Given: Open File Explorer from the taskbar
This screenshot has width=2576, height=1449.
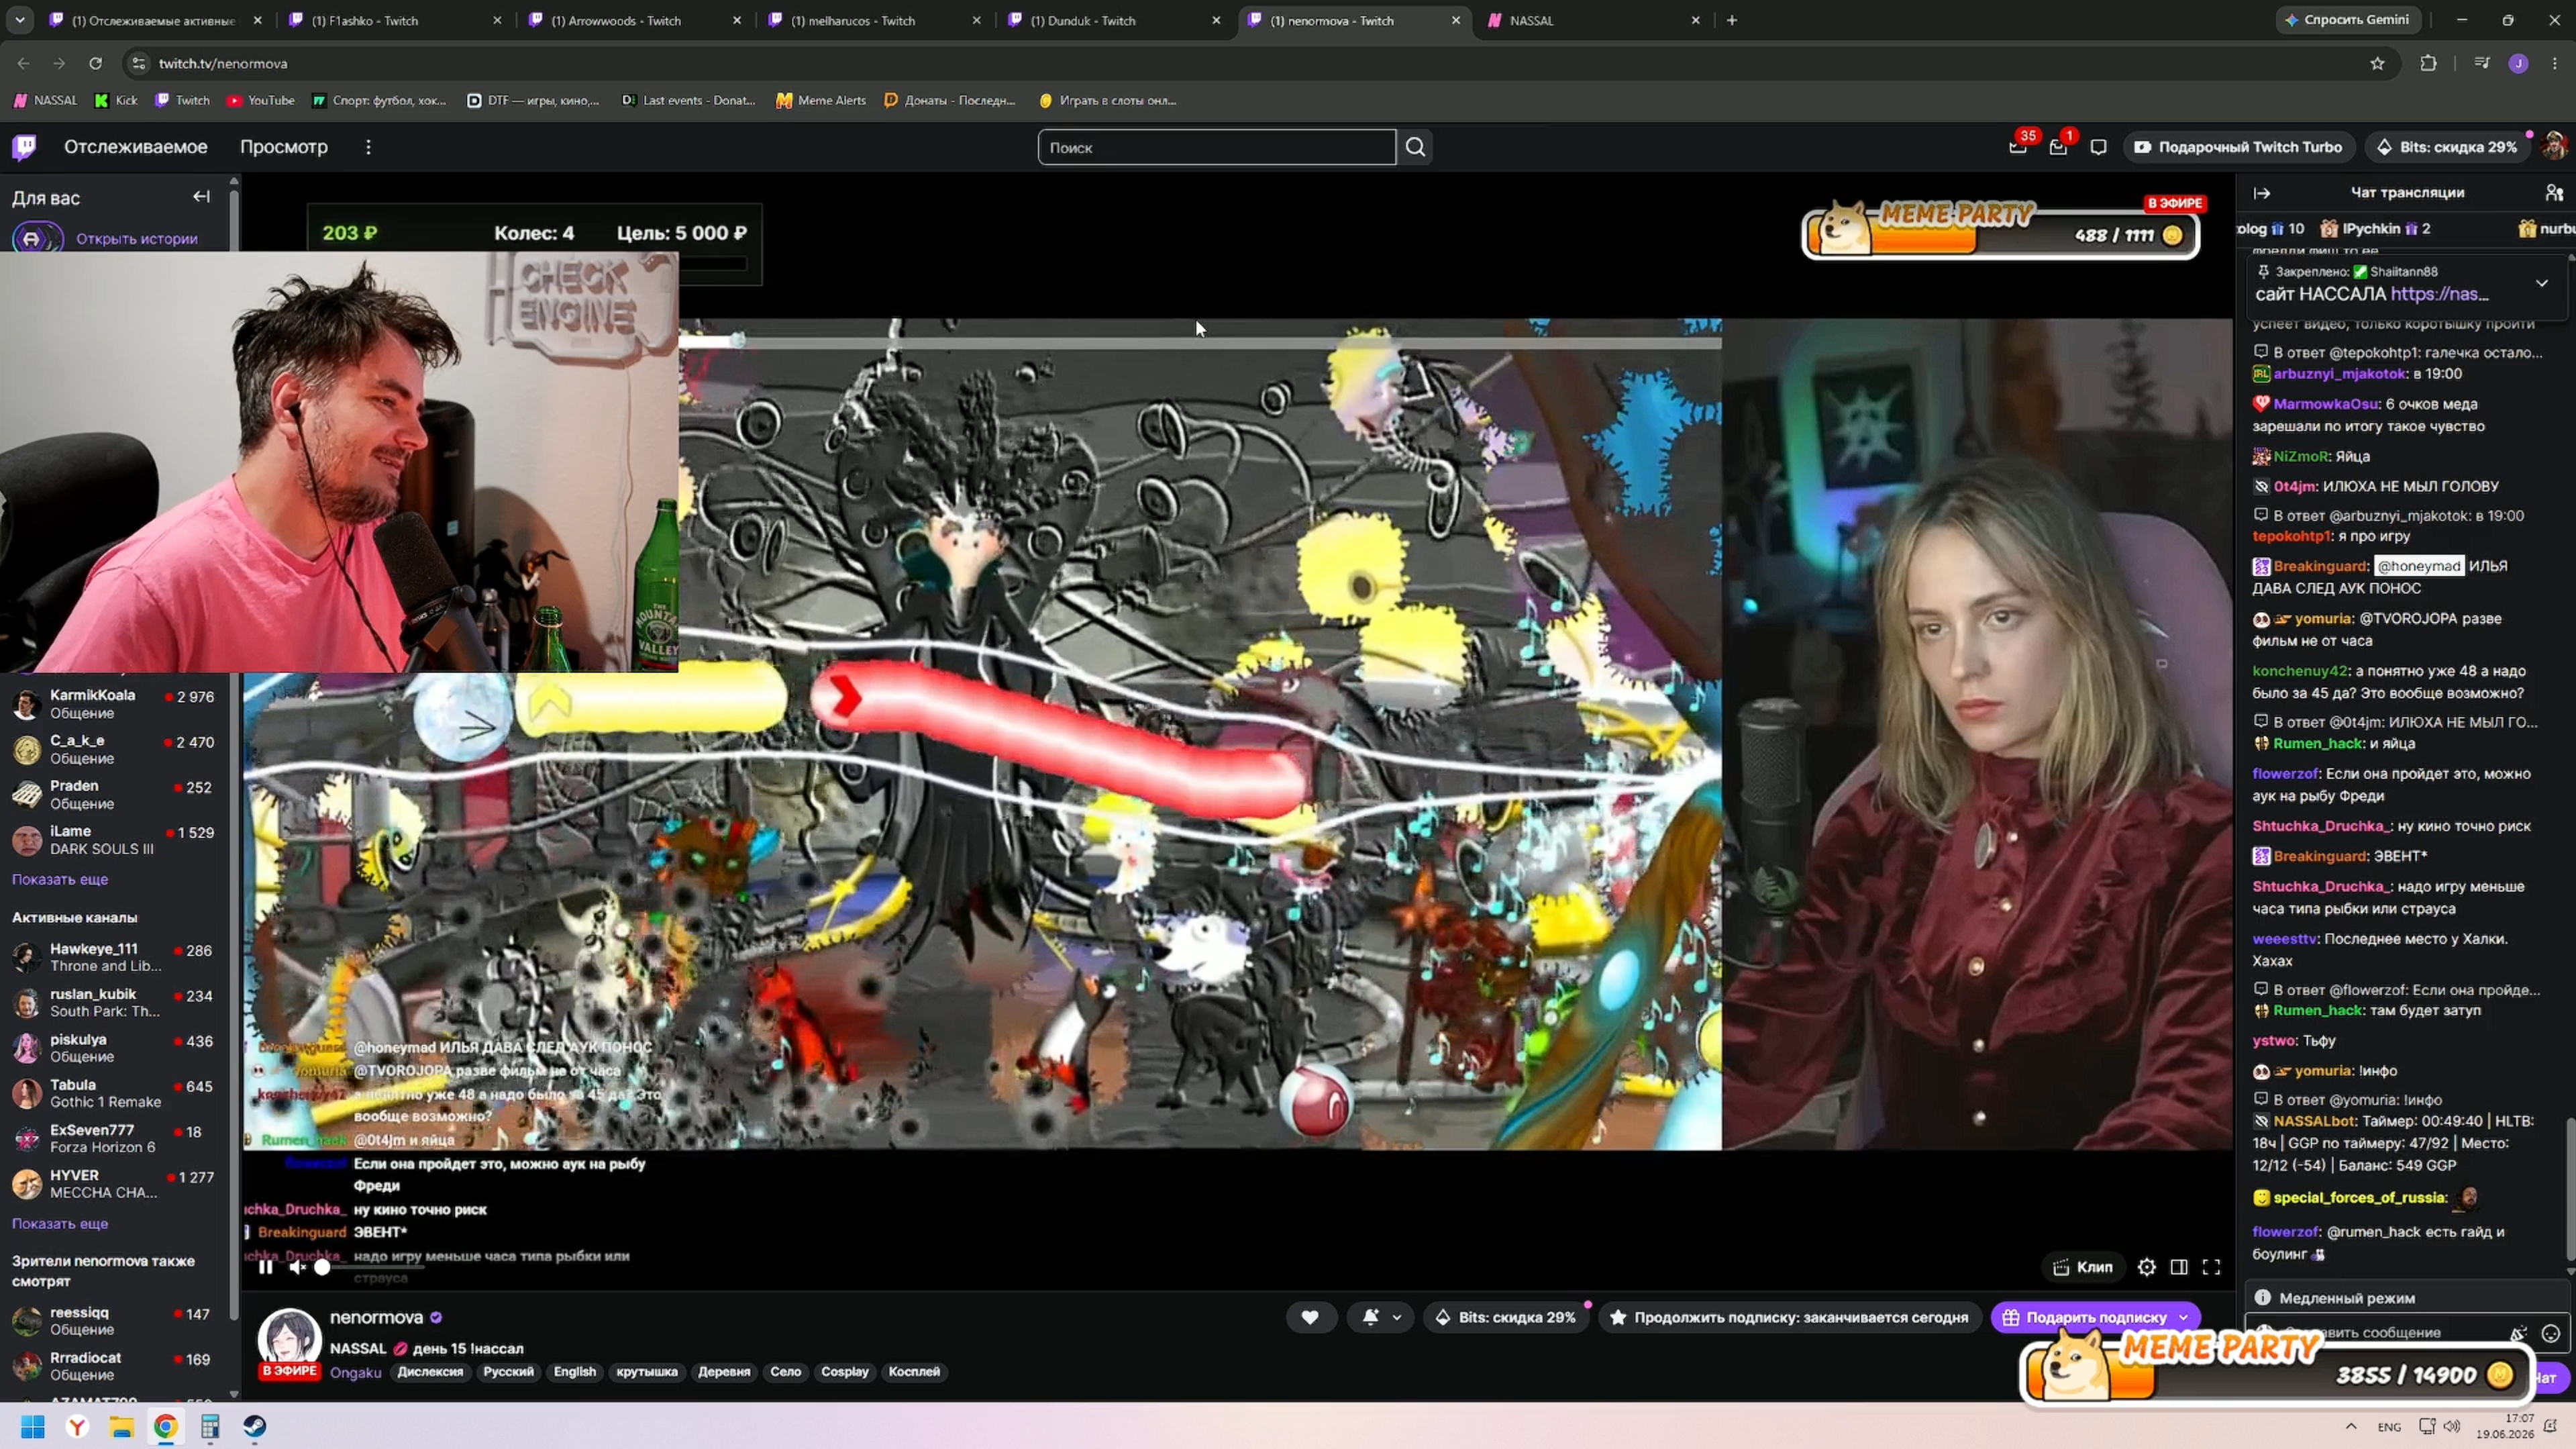Looking at the screenshot, I should pyautogui.click(x=122, y=1426).
